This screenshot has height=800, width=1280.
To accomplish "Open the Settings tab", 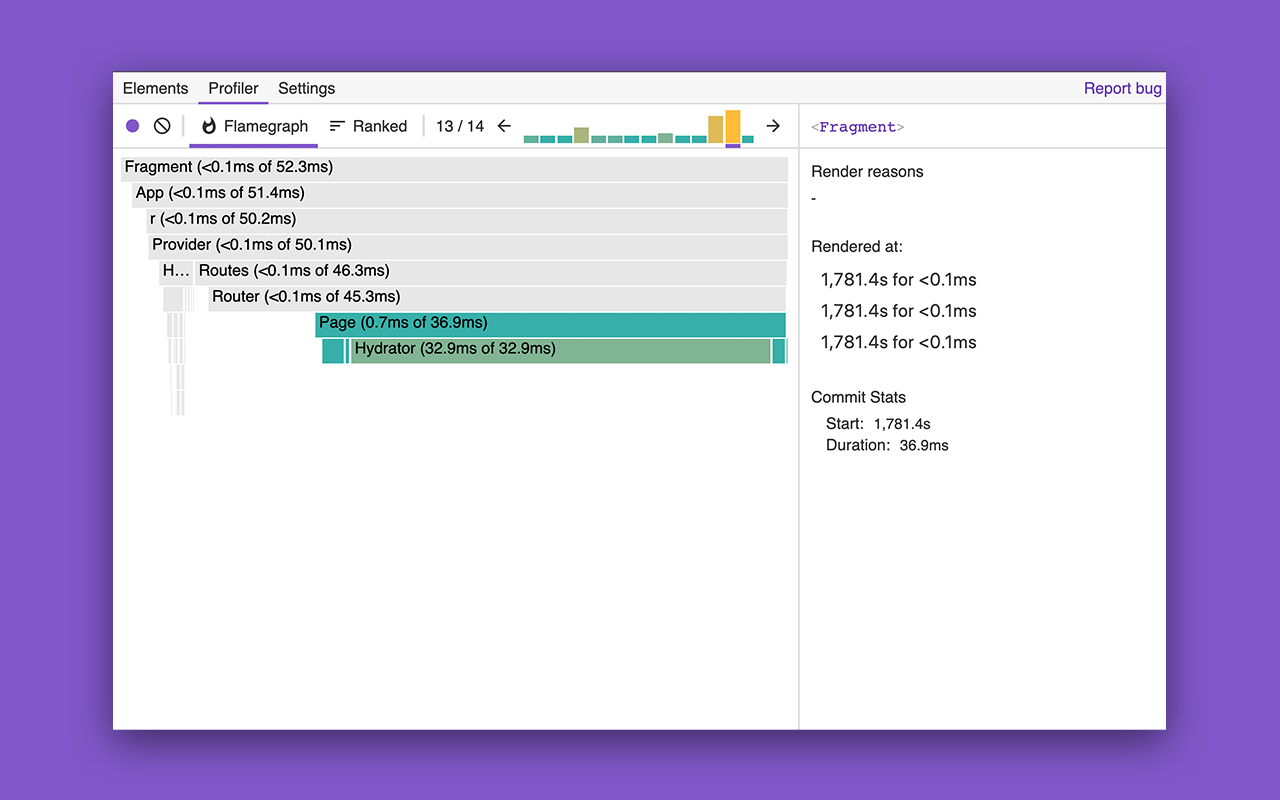I will (306, 88).
